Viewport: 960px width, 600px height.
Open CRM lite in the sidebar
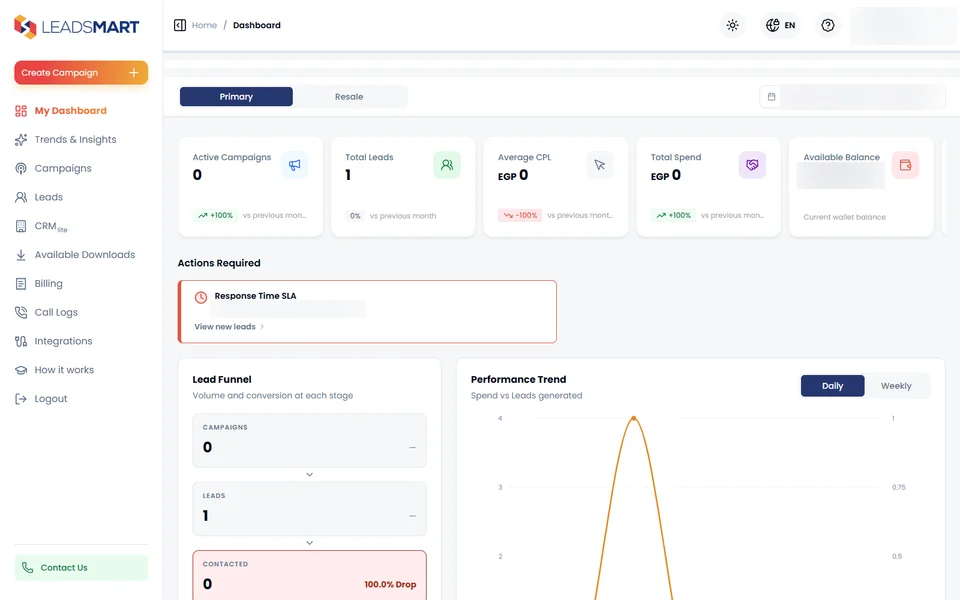(51, 226)
